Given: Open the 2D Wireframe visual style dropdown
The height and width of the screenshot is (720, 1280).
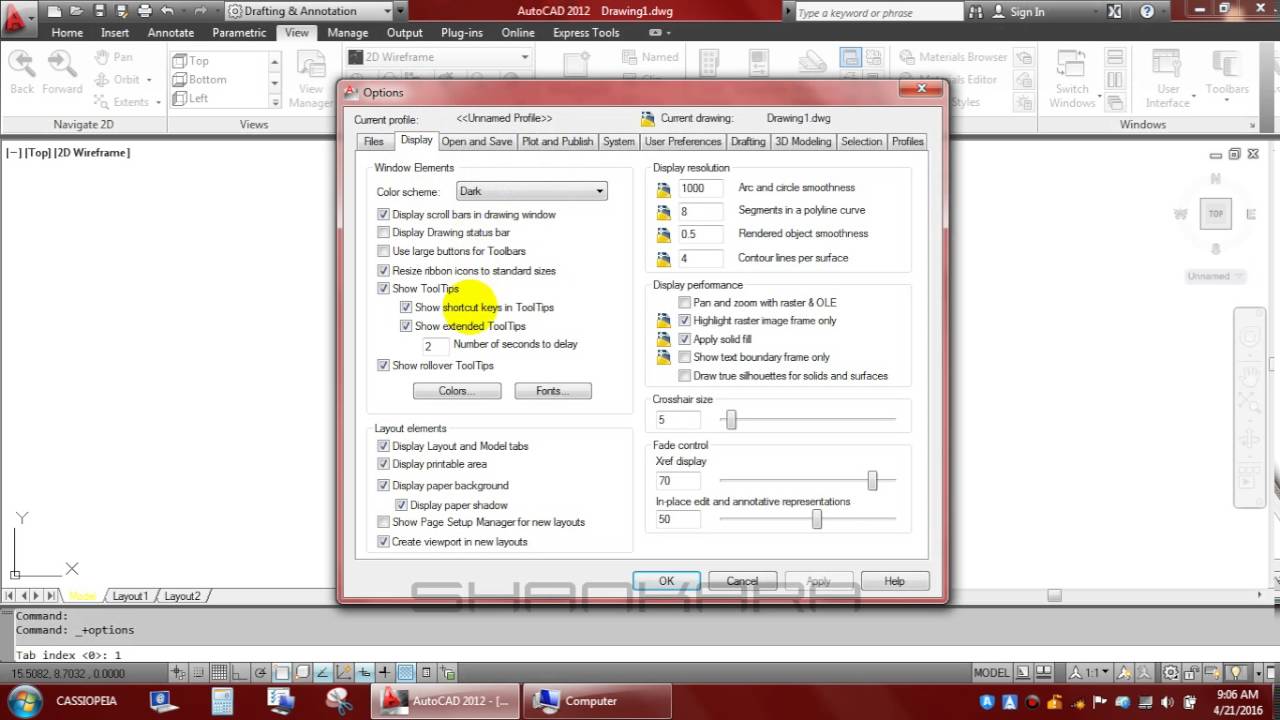Looking at the screenshot, I should (x=439, y=57).
